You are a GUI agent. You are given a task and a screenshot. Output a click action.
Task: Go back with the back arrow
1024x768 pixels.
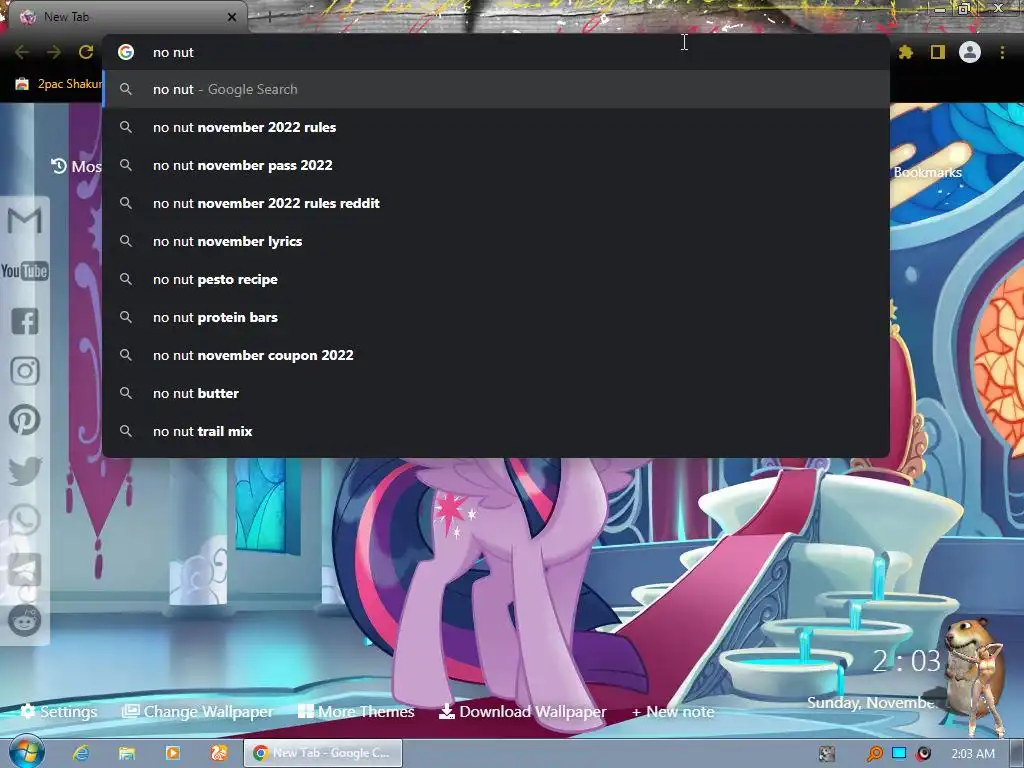(x=22, y=52)
